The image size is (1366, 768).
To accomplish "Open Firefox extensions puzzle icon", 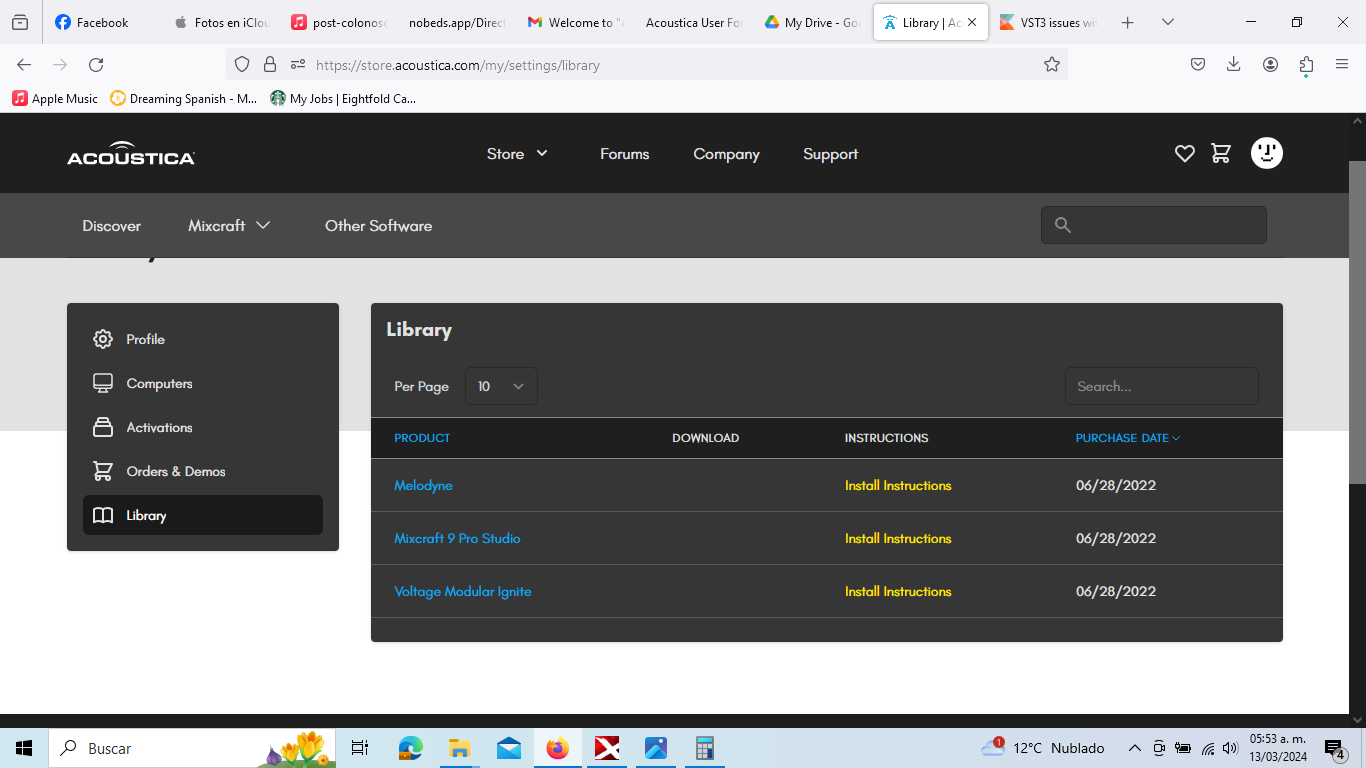I will coord(1306,64).
